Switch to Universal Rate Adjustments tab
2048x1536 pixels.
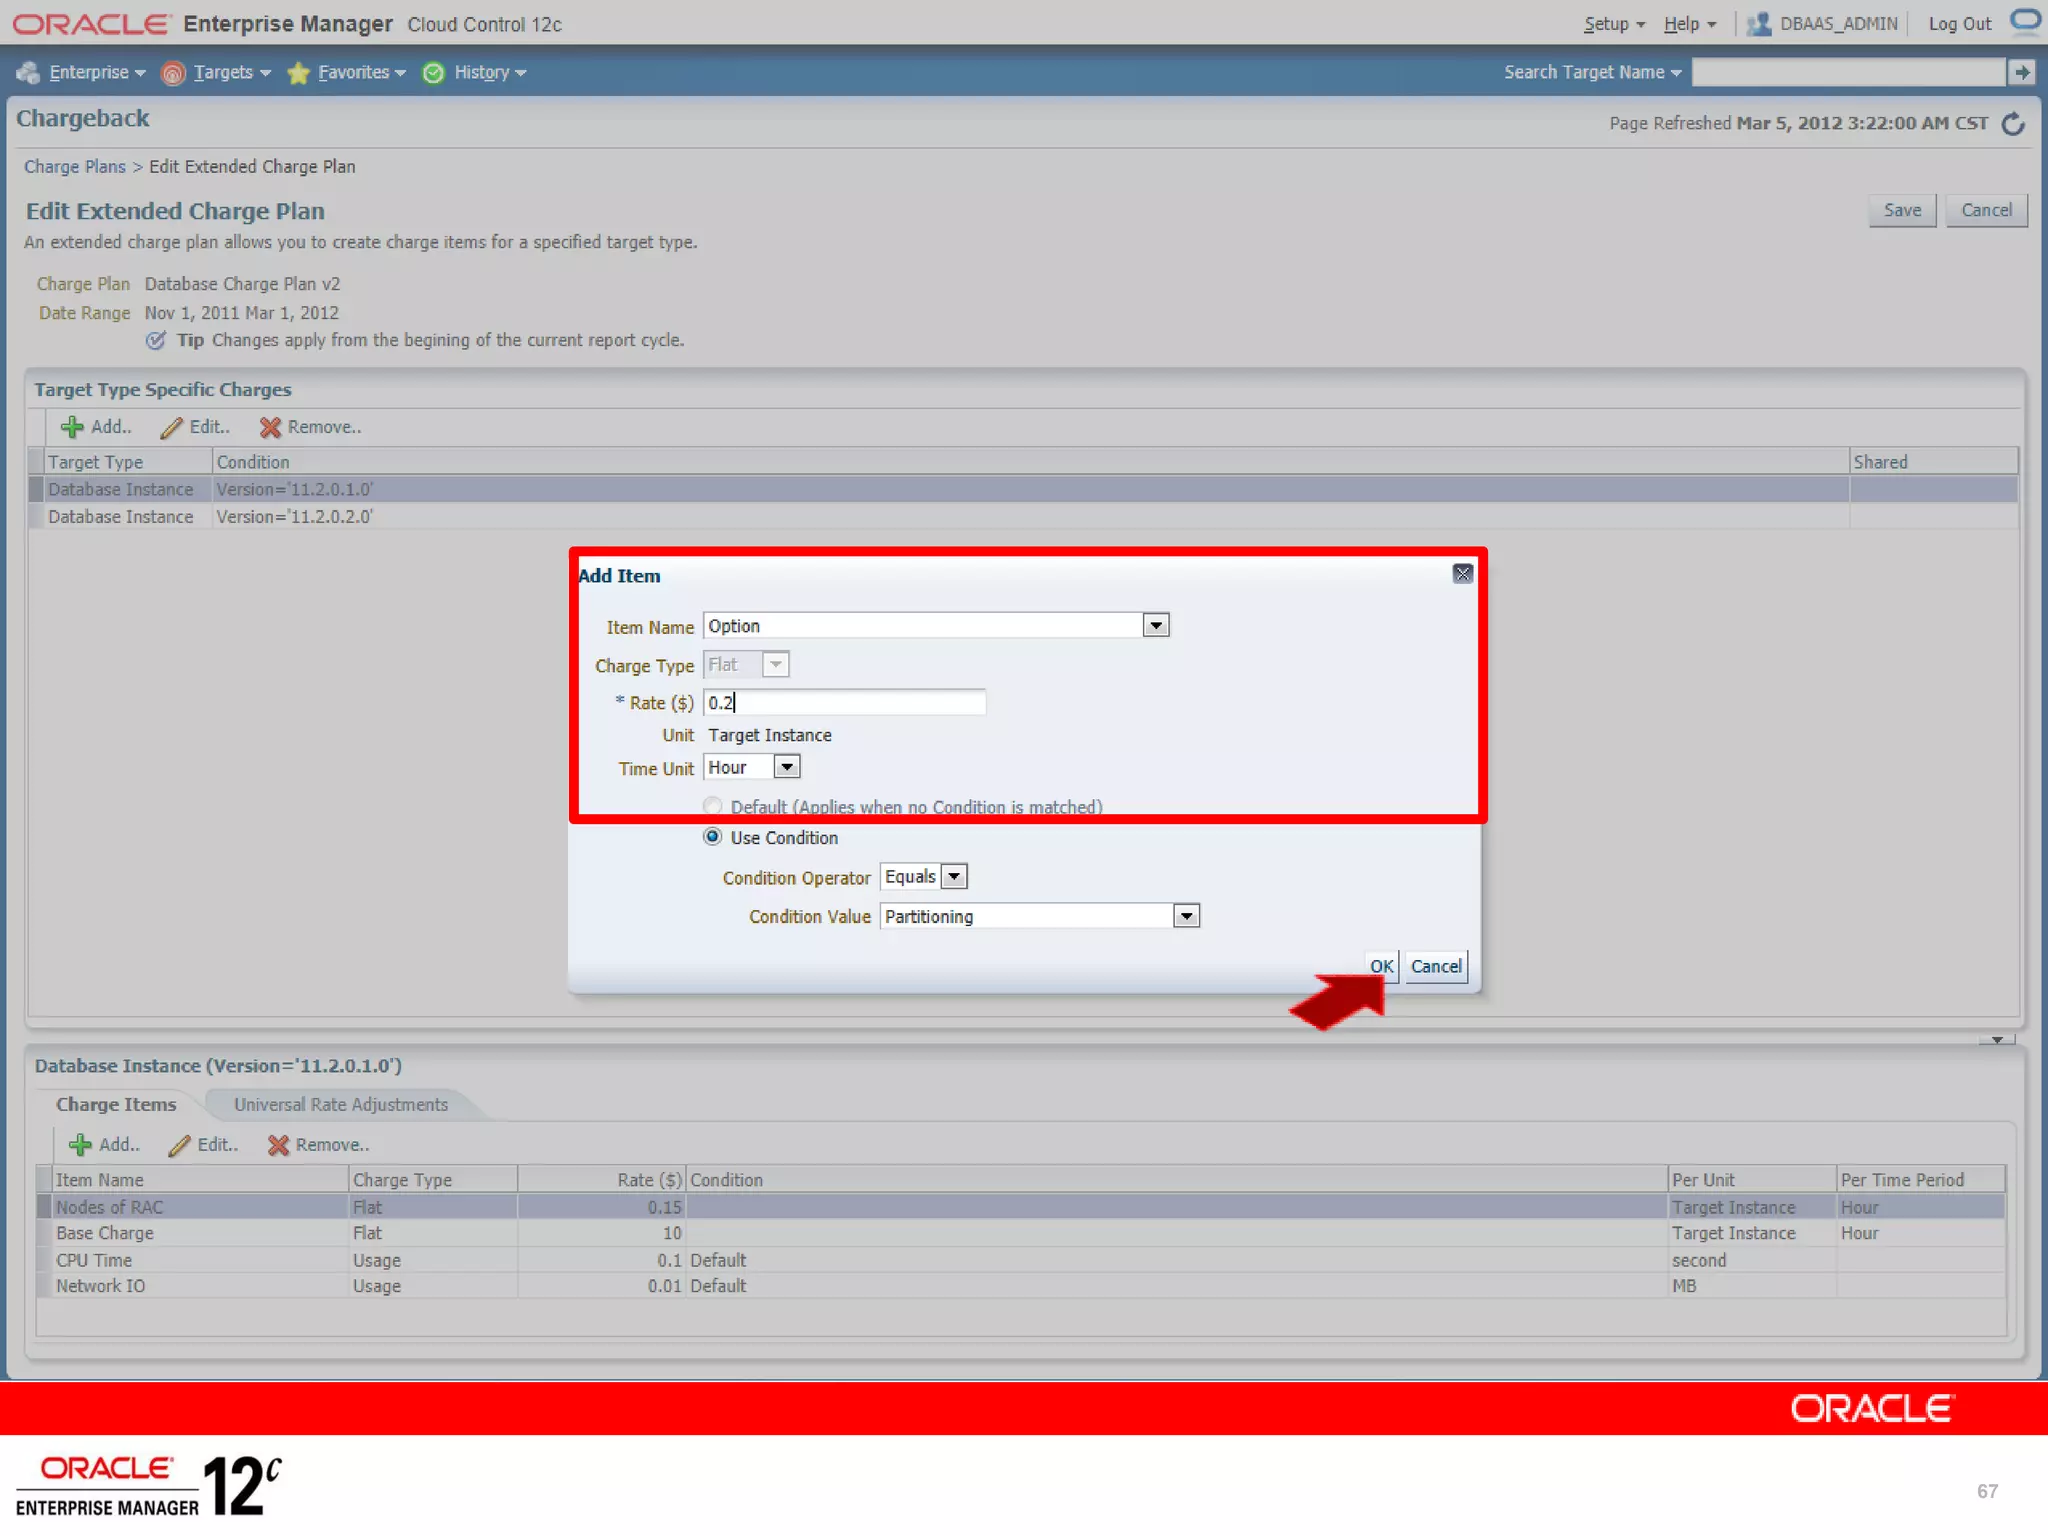pyautogui.click(x=340, y=1104)
